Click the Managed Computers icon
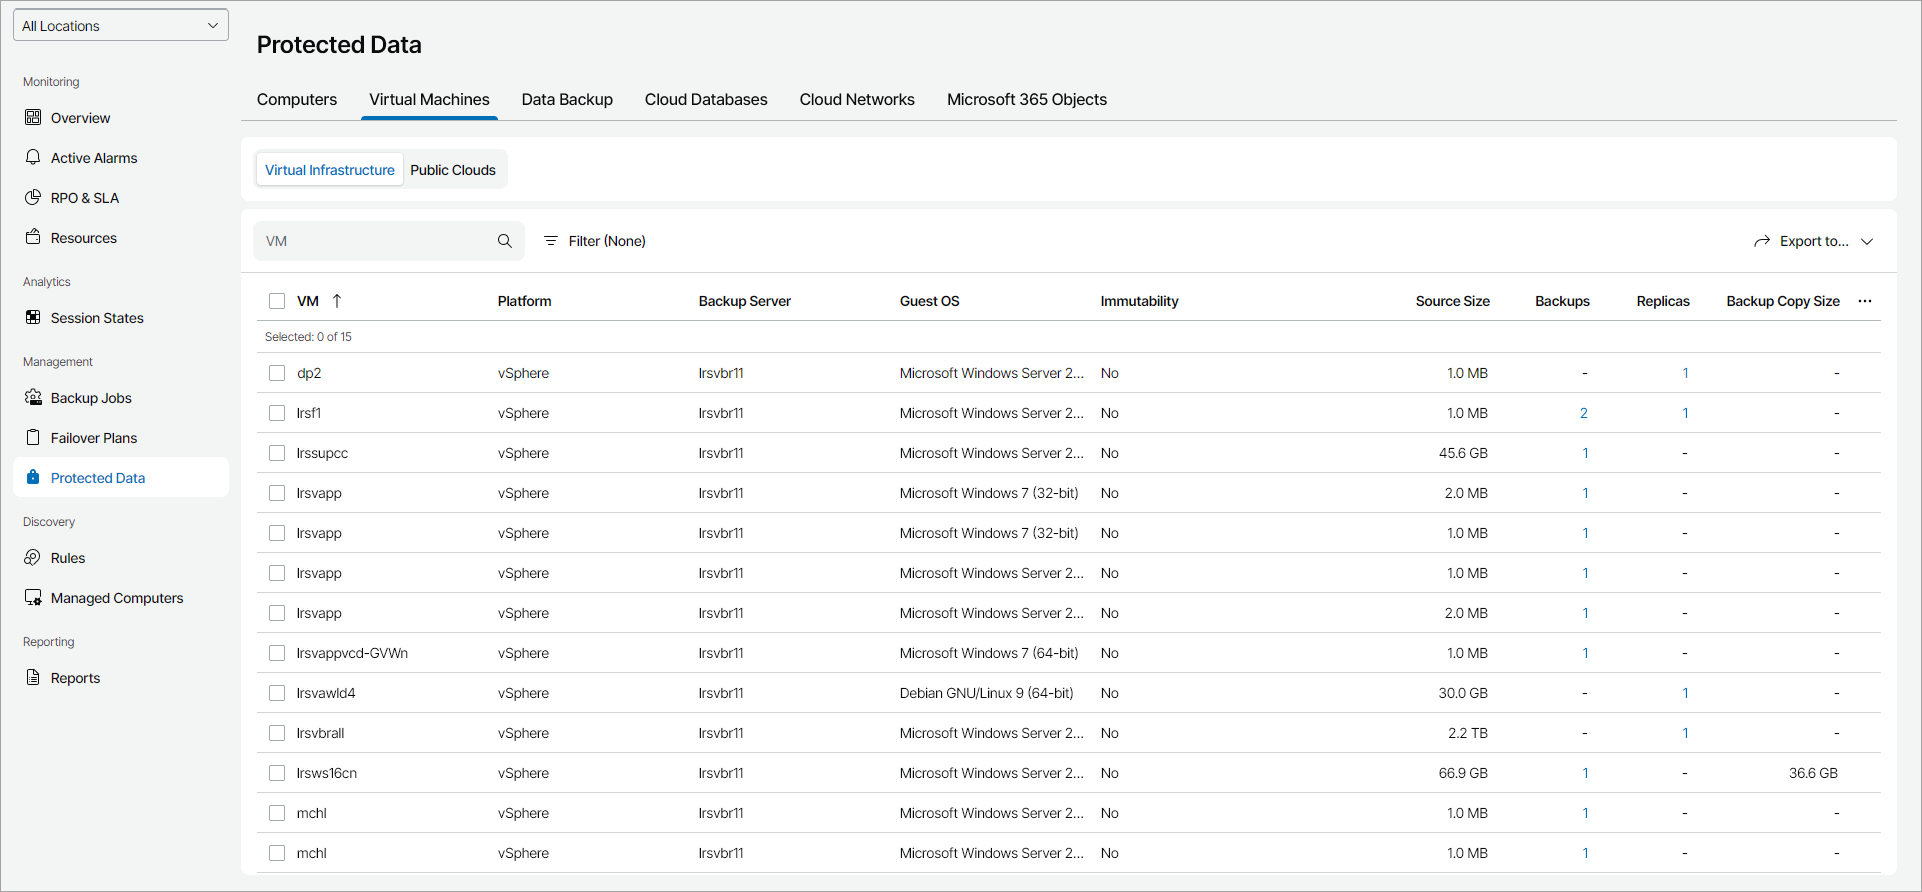1922x892 pixels. [33, 597]
